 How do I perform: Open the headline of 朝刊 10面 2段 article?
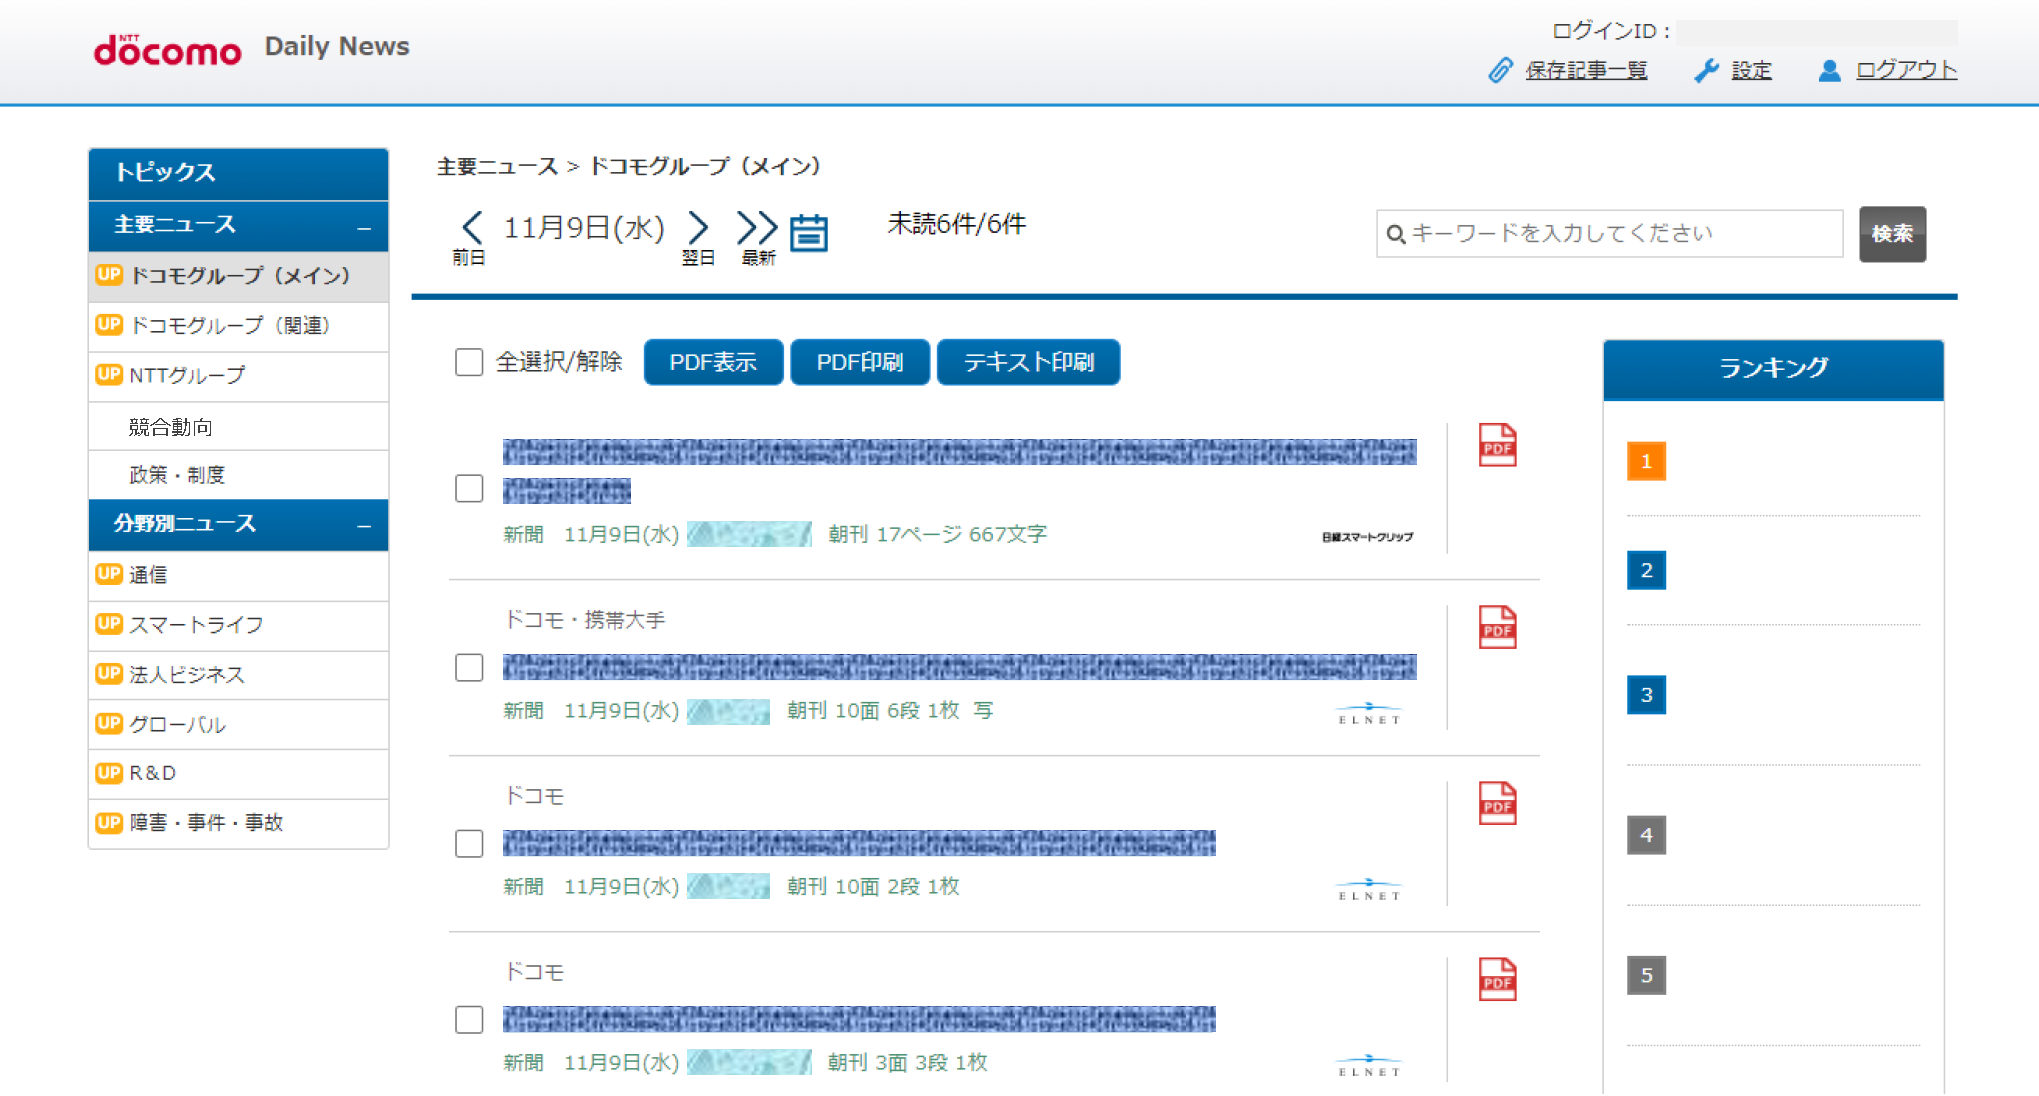coord(859,842)
